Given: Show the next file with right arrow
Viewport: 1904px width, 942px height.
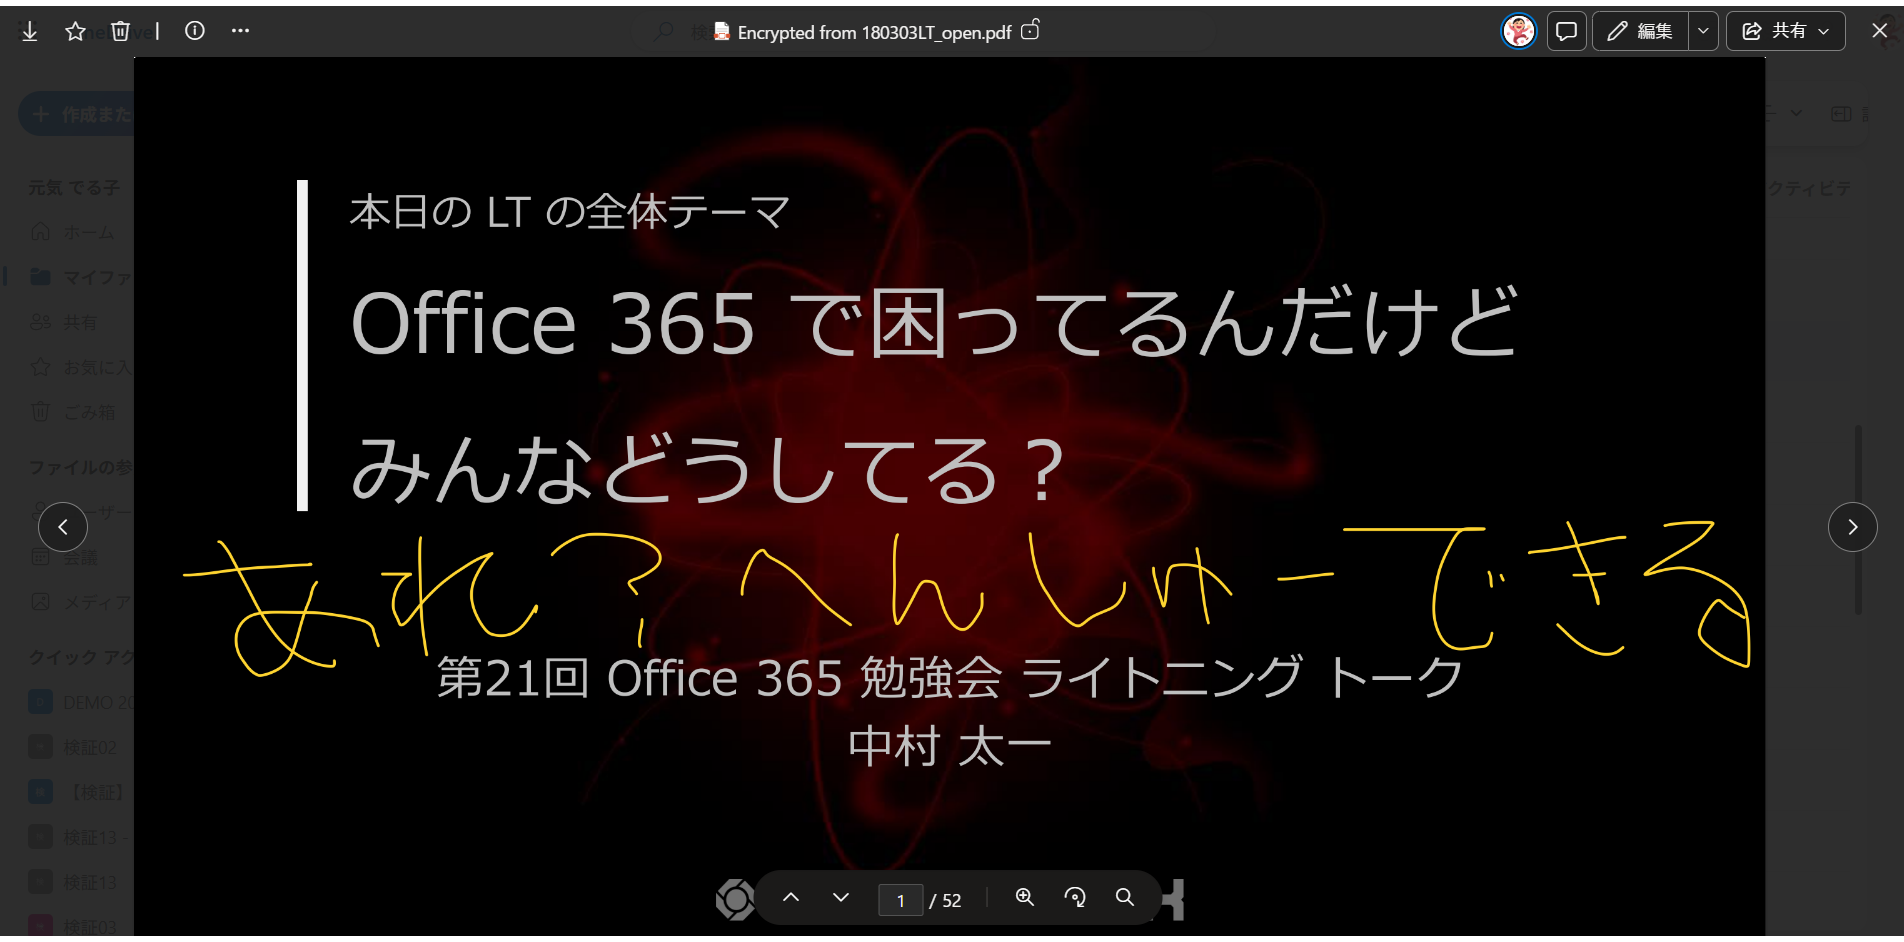Looking at the screenshot, I should 1852,527.
